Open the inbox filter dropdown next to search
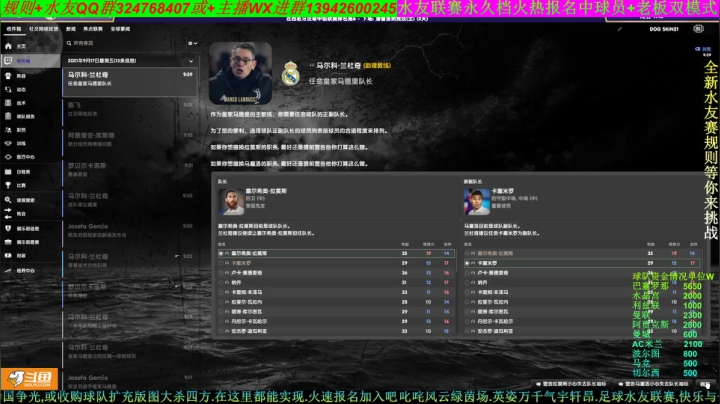The width and height of the screenshot is (720, 404). pos(192,43)
